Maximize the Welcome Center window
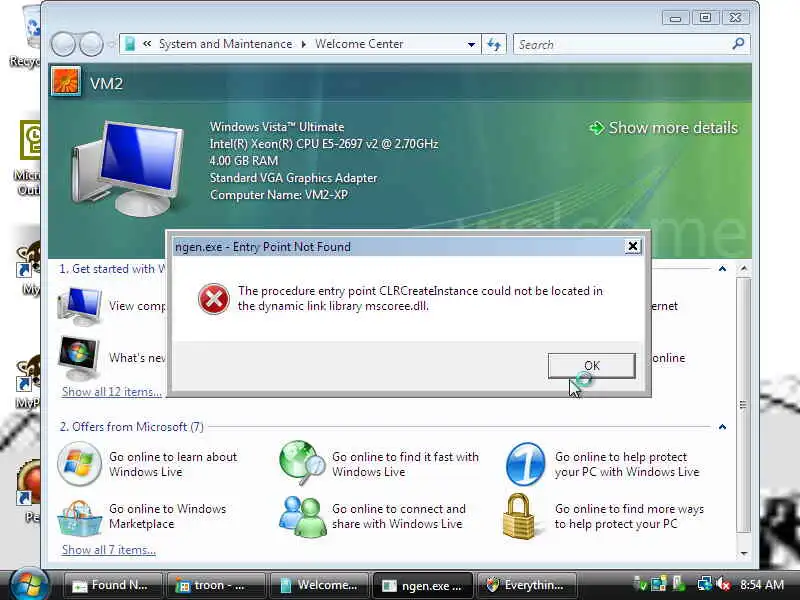This screenshot has width=800, height=600. (x=705, y=18)
